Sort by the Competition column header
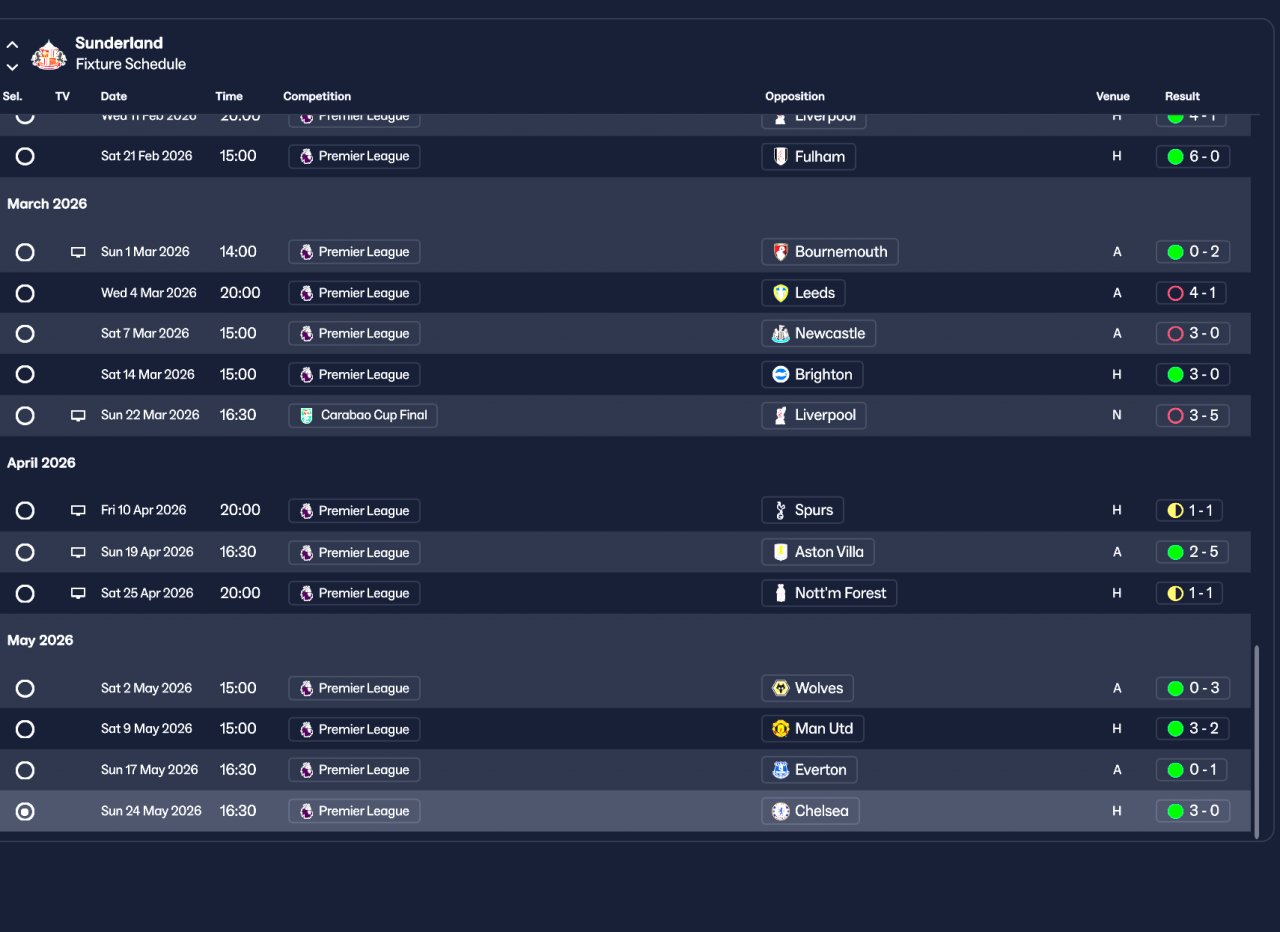This screenshot has height=932, width=1280. pyautogui.click(x=317, y=97)
